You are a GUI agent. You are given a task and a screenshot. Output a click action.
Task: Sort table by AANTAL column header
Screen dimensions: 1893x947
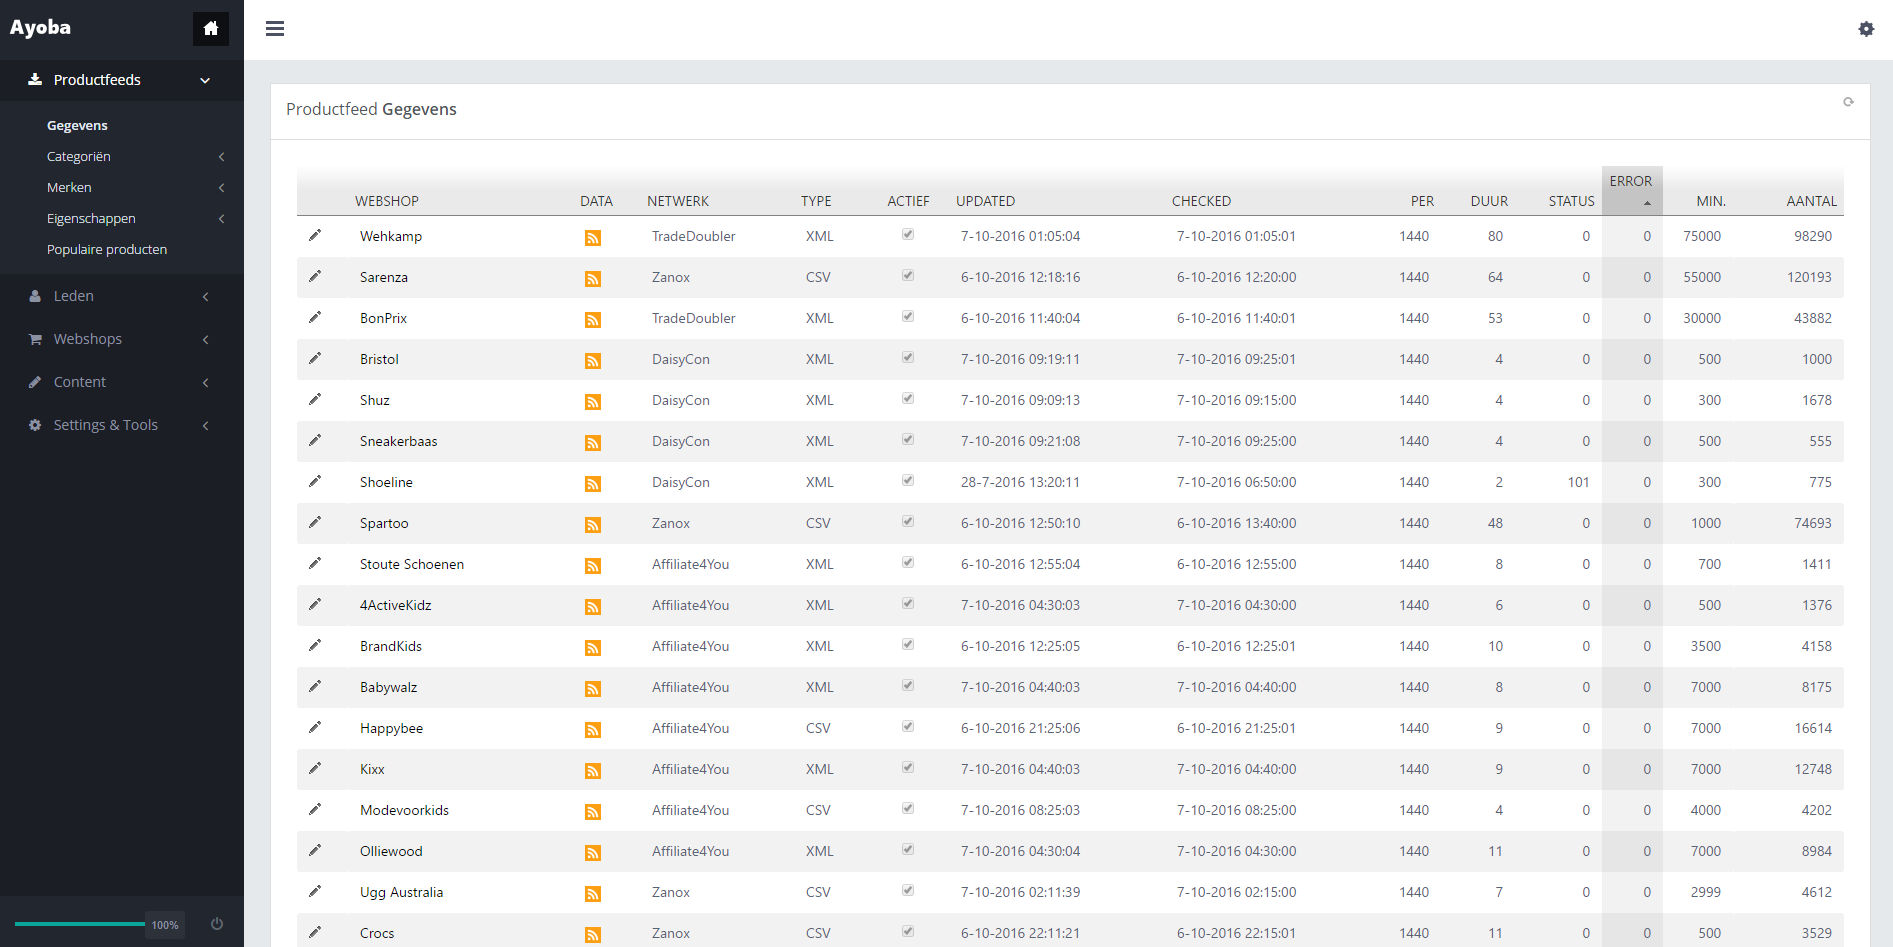[x=1811, y=201]
